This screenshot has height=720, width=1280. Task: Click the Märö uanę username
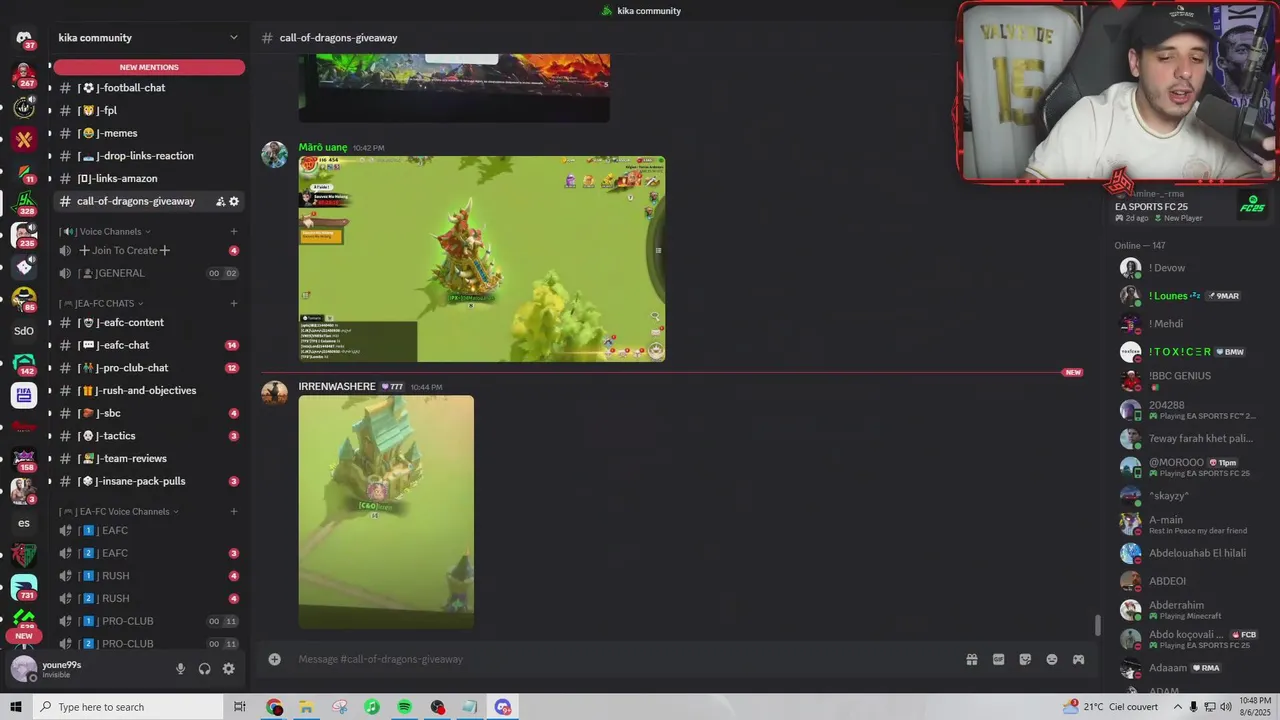(x=323, y=148)
